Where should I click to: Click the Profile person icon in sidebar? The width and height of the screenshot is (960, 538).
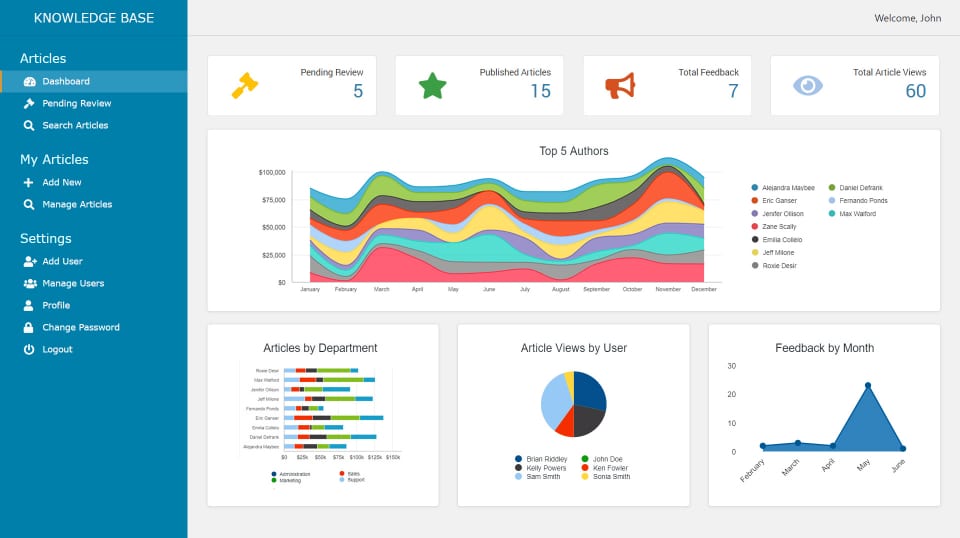(x=29, y=306)
